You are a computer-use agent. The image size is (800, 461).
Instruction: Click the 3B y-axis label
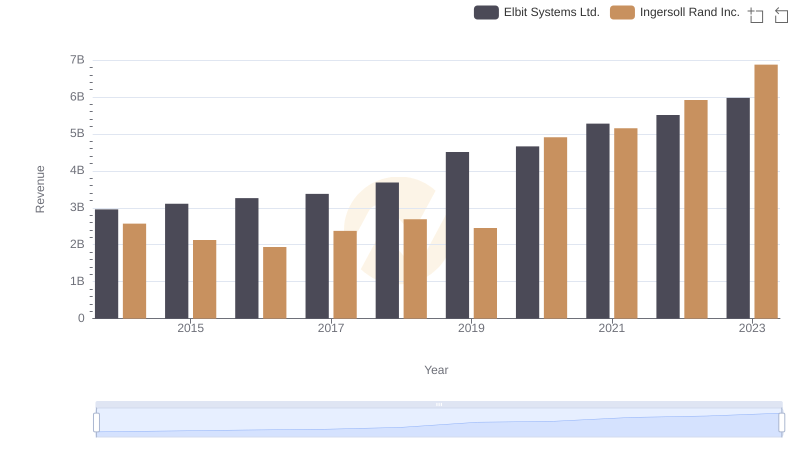pyautogui.click(x=77, y=208)
